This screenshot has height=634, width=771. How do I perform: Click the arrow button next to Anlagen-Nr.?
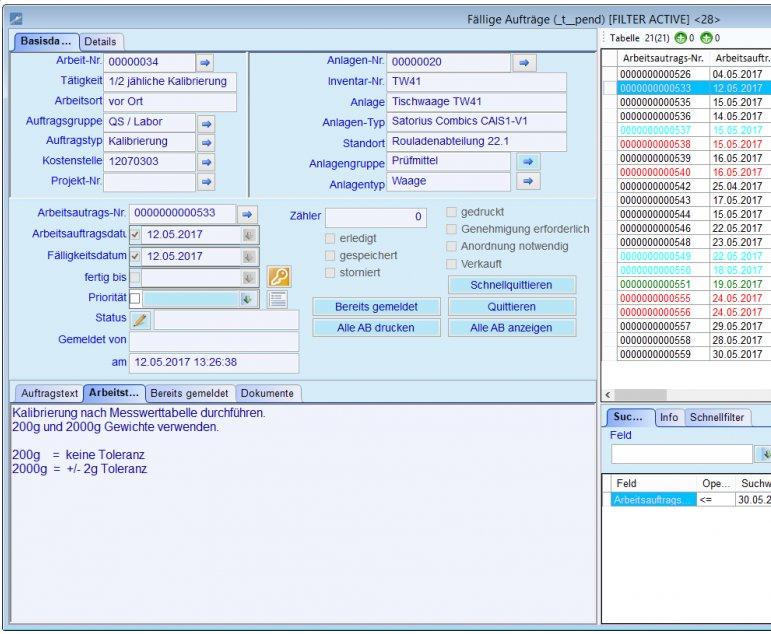(524, 63)
